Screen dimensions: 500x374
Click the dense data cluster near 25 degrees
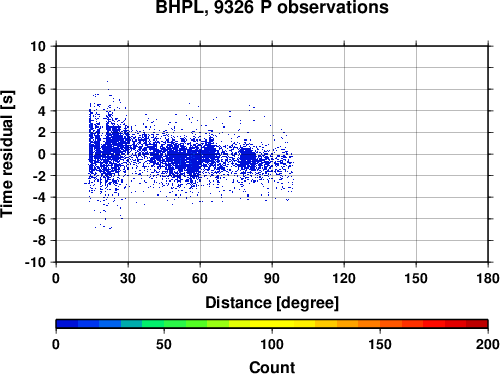pyautogui.click(x=114, y=143)
